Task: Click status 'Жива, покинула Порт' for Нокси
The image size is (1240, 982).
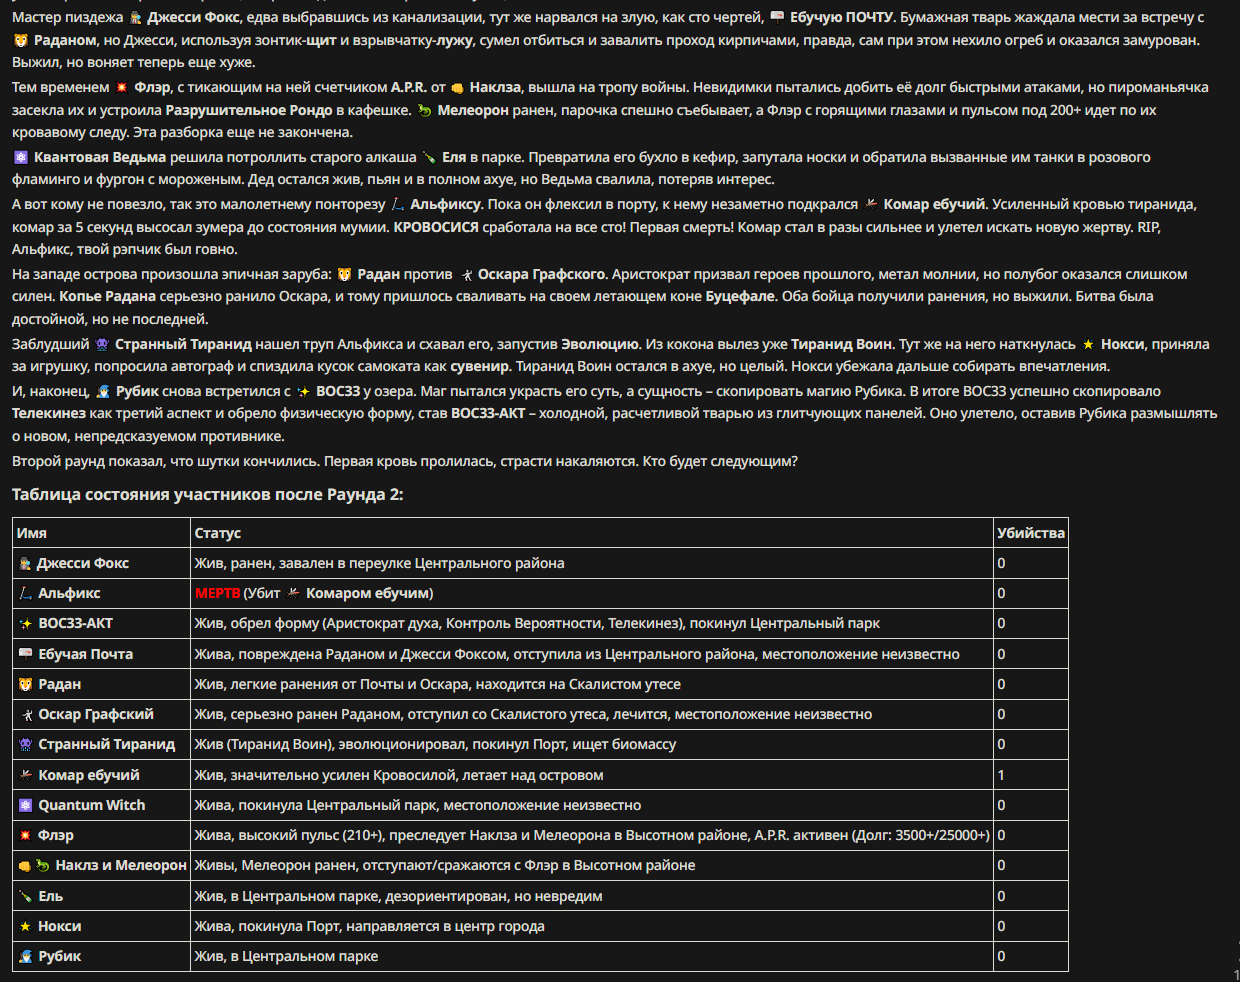Action: pos(370,927)
